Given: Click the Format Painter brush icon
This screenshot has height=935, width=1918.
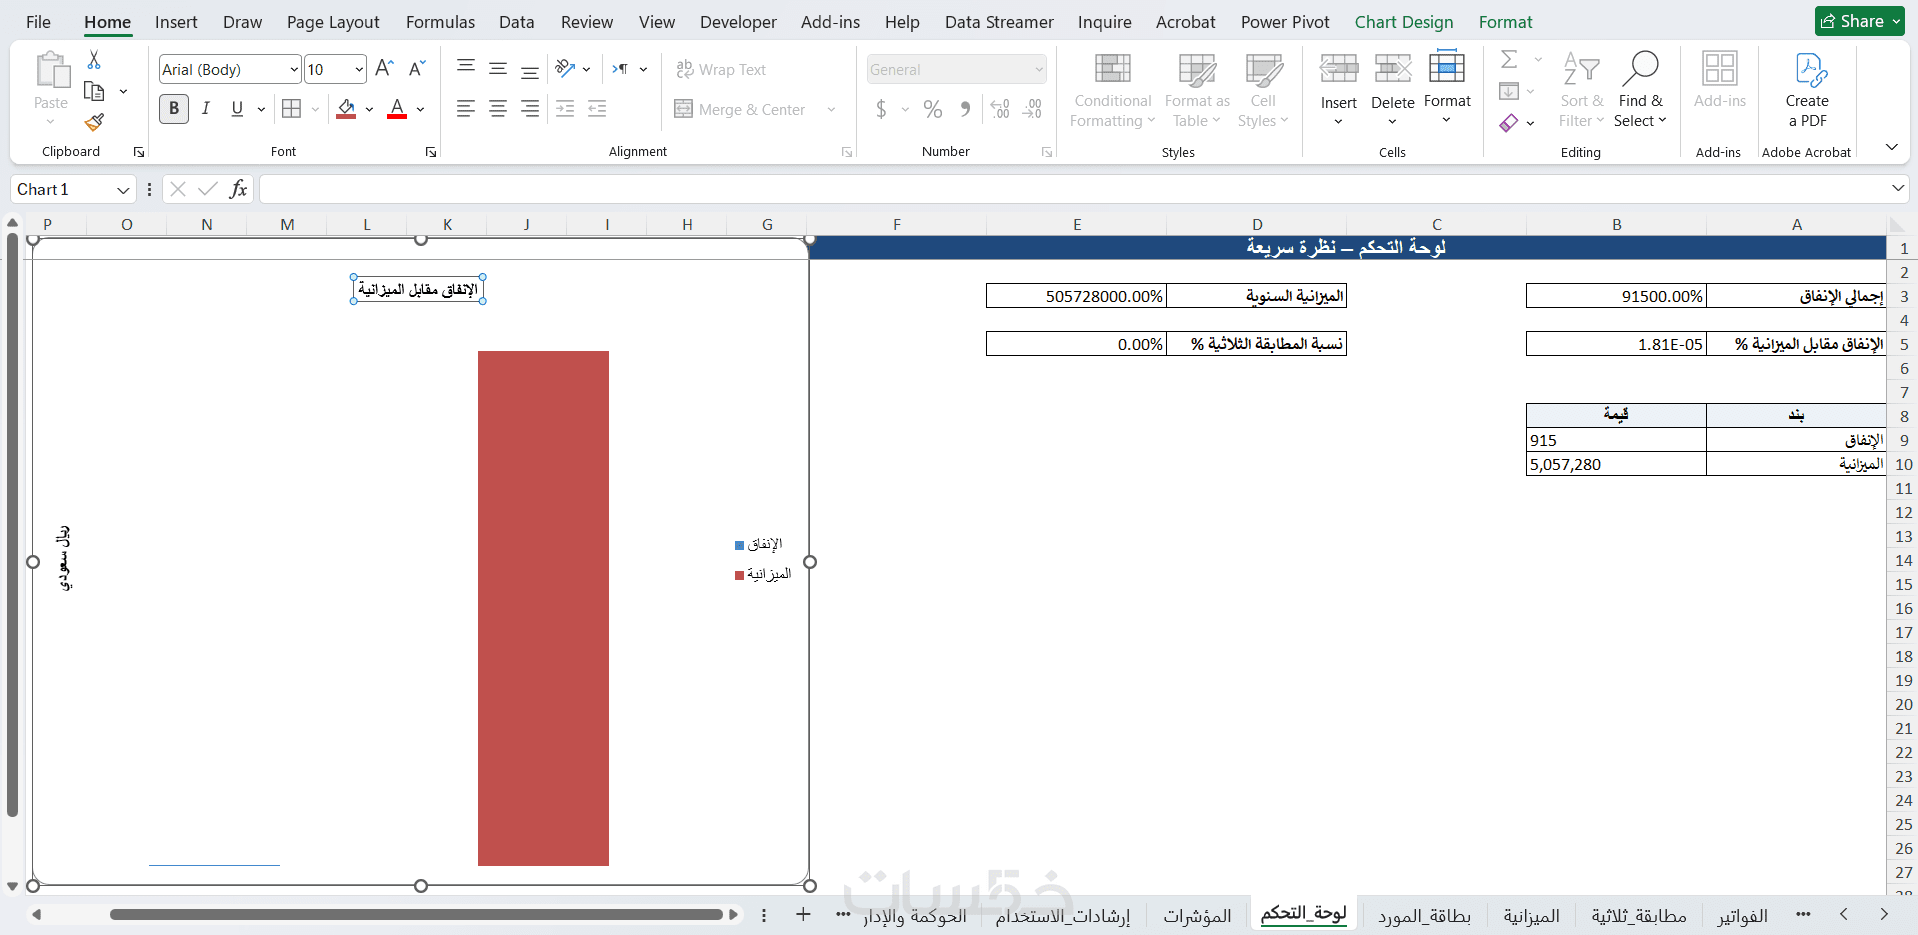Looking at the screenshot, I should click(94, 122).
